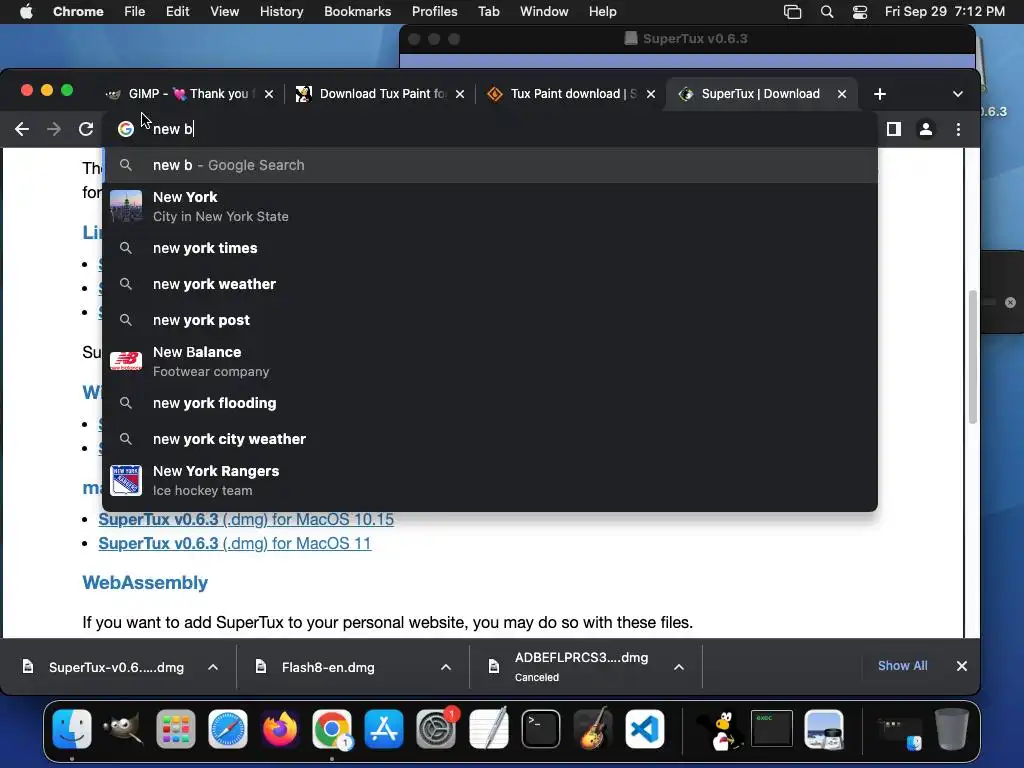The height and width of the screenshot is (768, 1024).
Task: Open Finder from the Dock
Action: (72, 729)
